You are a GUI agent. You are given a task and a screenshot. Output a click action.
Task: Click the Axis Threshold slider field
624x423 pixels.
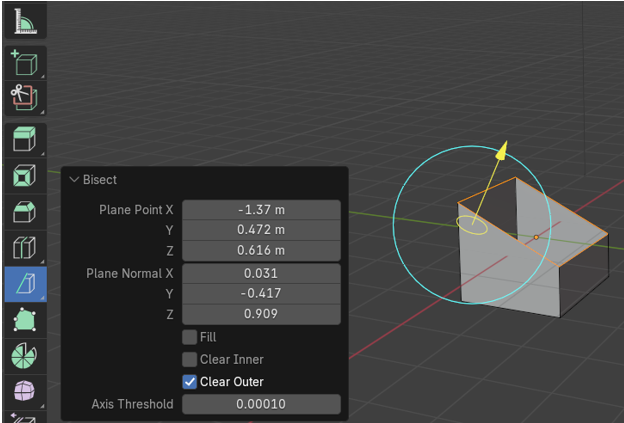[261, 404]
